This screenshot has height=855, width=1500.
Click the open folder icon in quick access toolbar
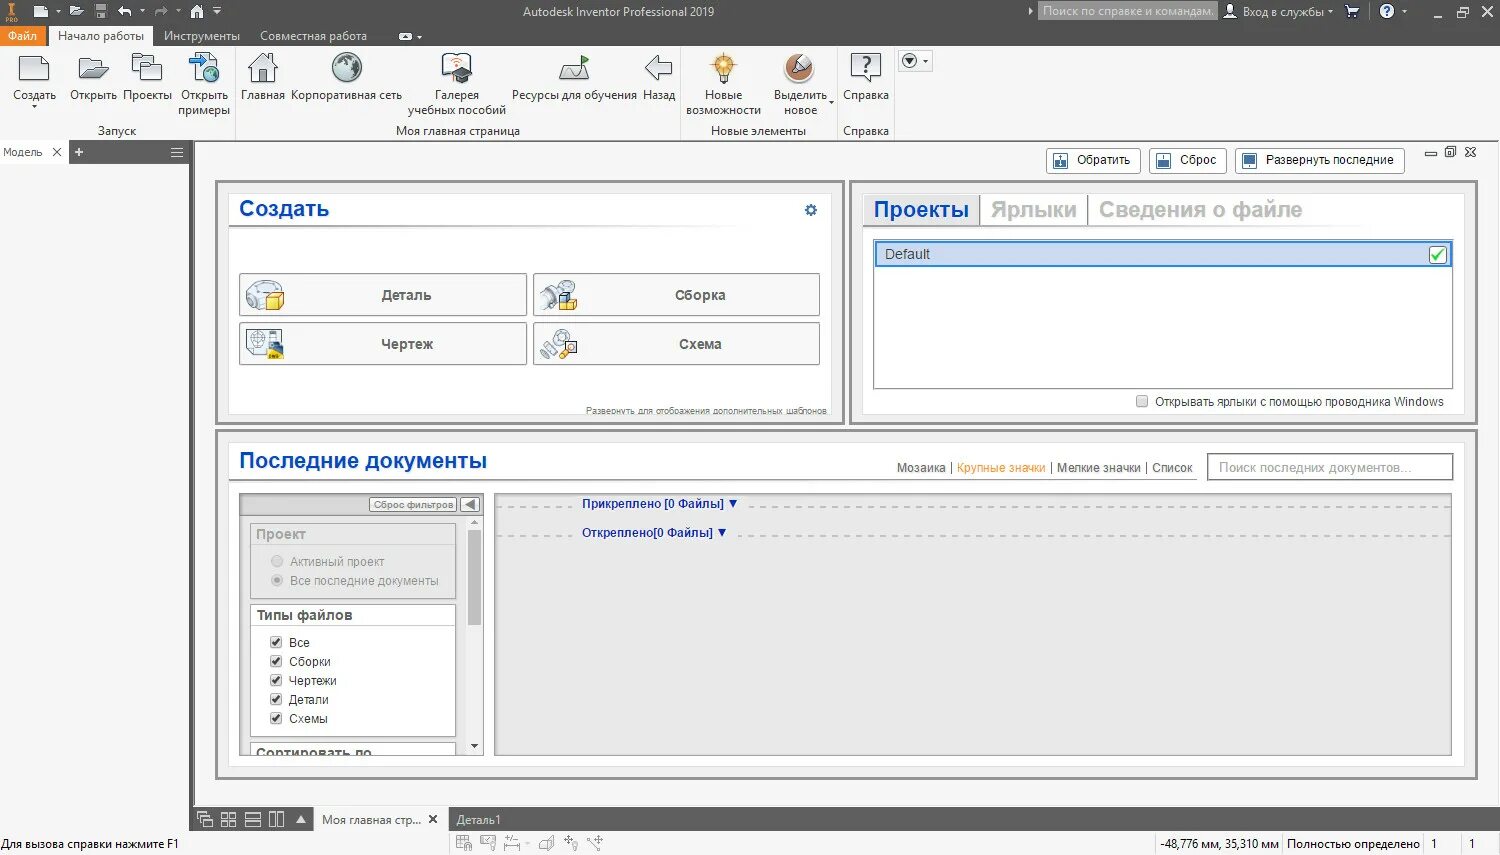(76, 11)
